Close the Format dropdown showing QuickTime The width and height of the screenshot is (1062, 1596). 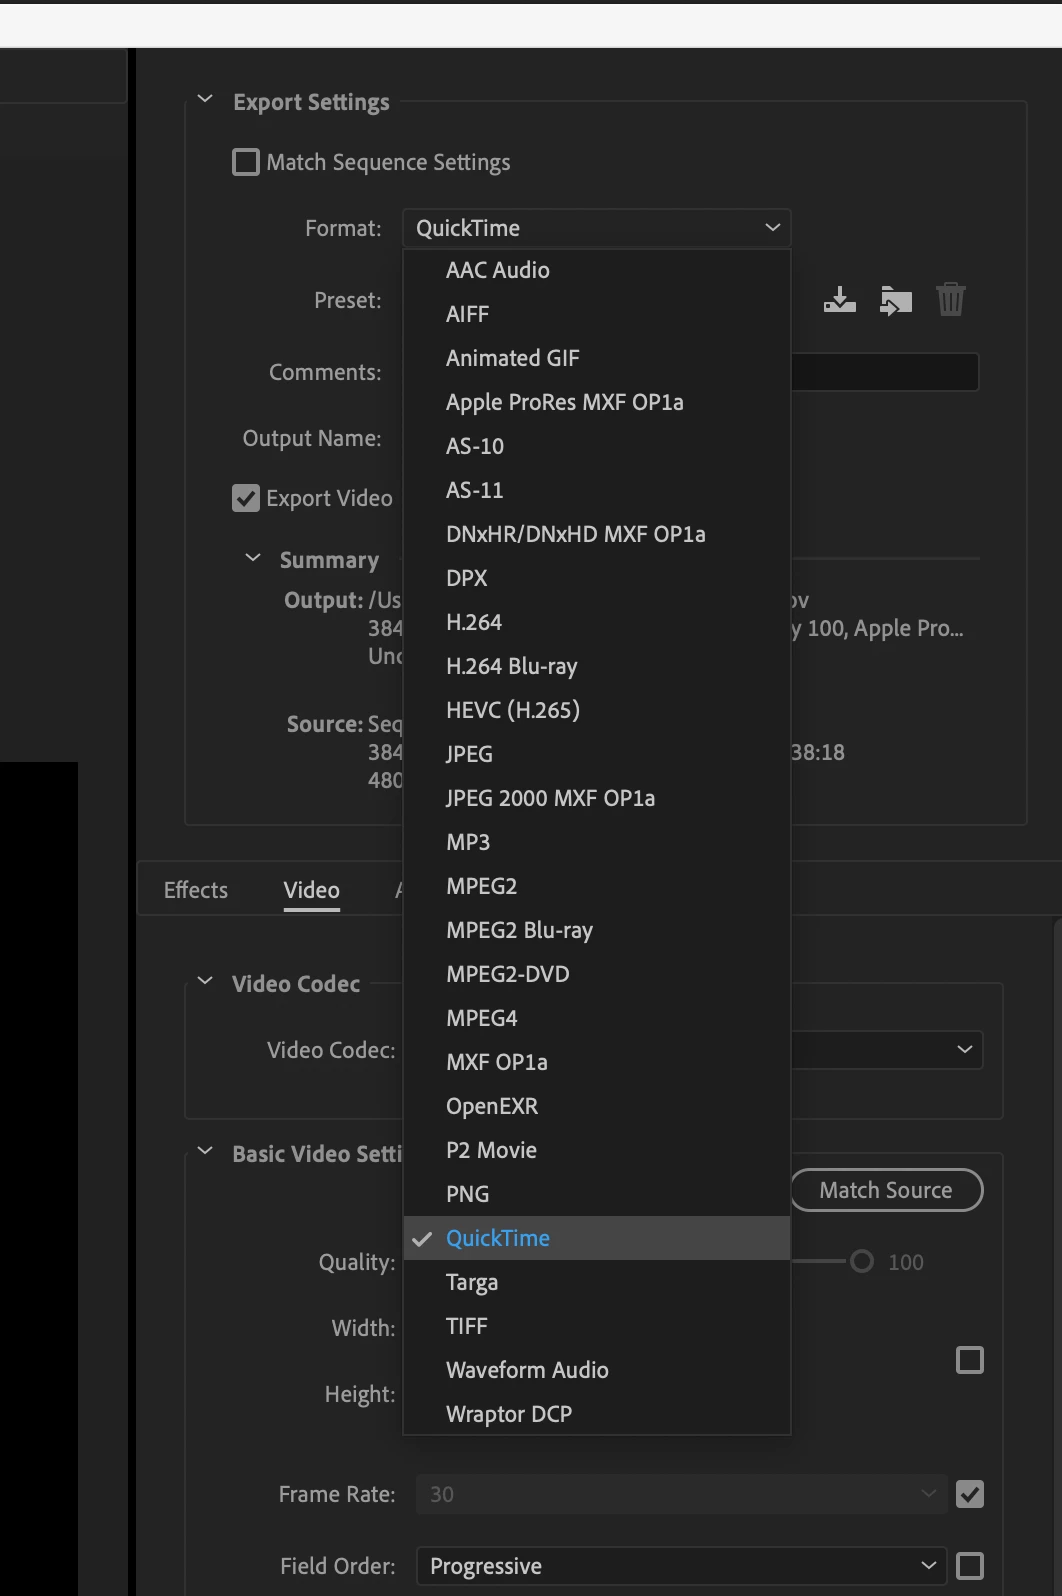597,228
